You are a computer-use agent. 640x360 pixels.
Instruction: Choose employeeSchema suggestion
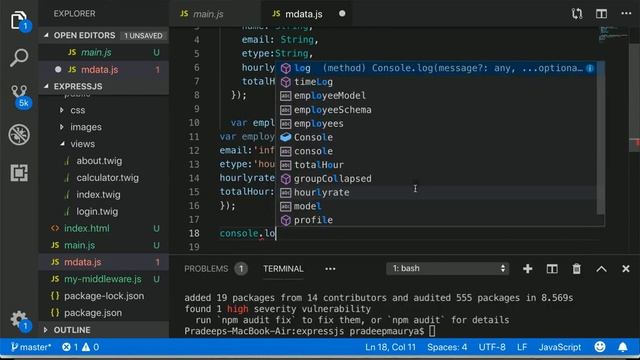pos(437,109)
